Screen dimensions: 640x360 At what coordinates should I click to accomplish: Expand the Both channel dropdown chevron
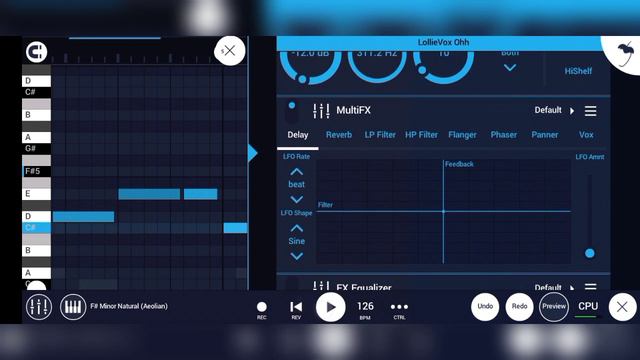coord(510,68)
